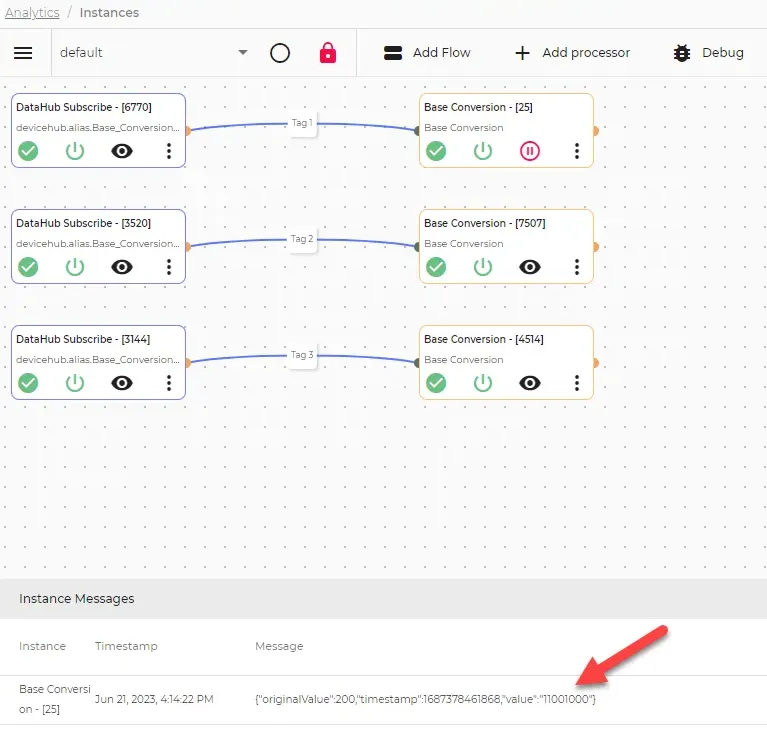The image size is (767, 743).
Task: Click the orange output port of DataHub Subscribe [3144]
Action: [x=187, y=363]
